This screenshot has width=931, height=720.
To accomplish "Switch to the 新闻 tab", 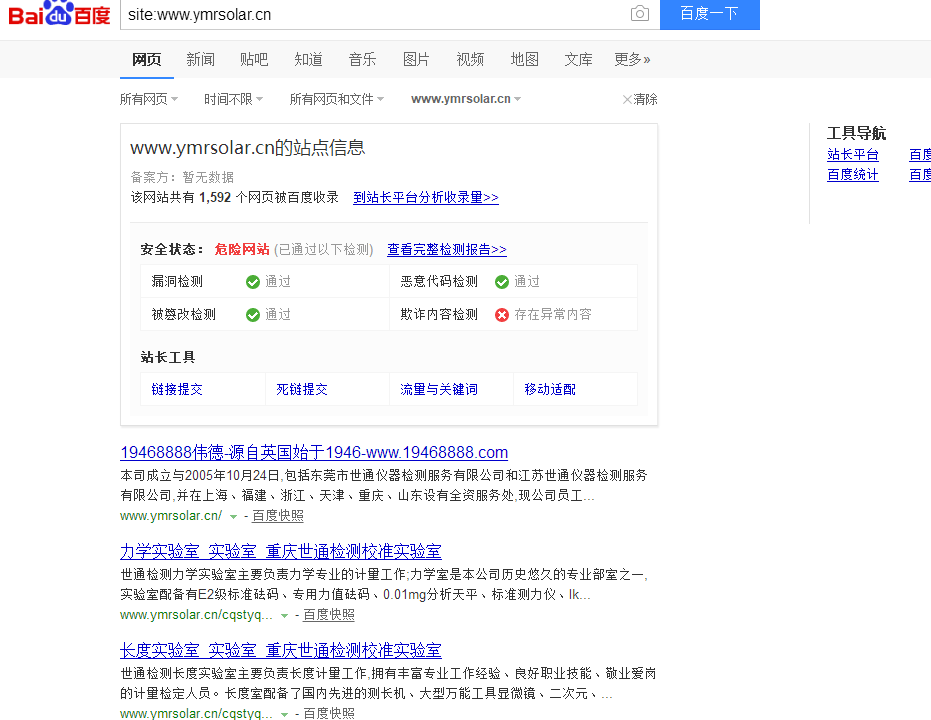I will pyautogui.click(x=200, y=59).
